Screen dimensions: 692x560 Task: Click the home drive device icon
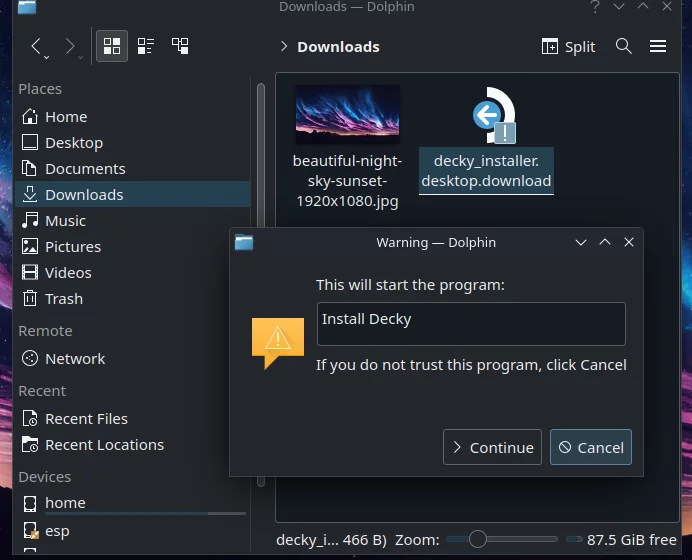pos(30,504)
